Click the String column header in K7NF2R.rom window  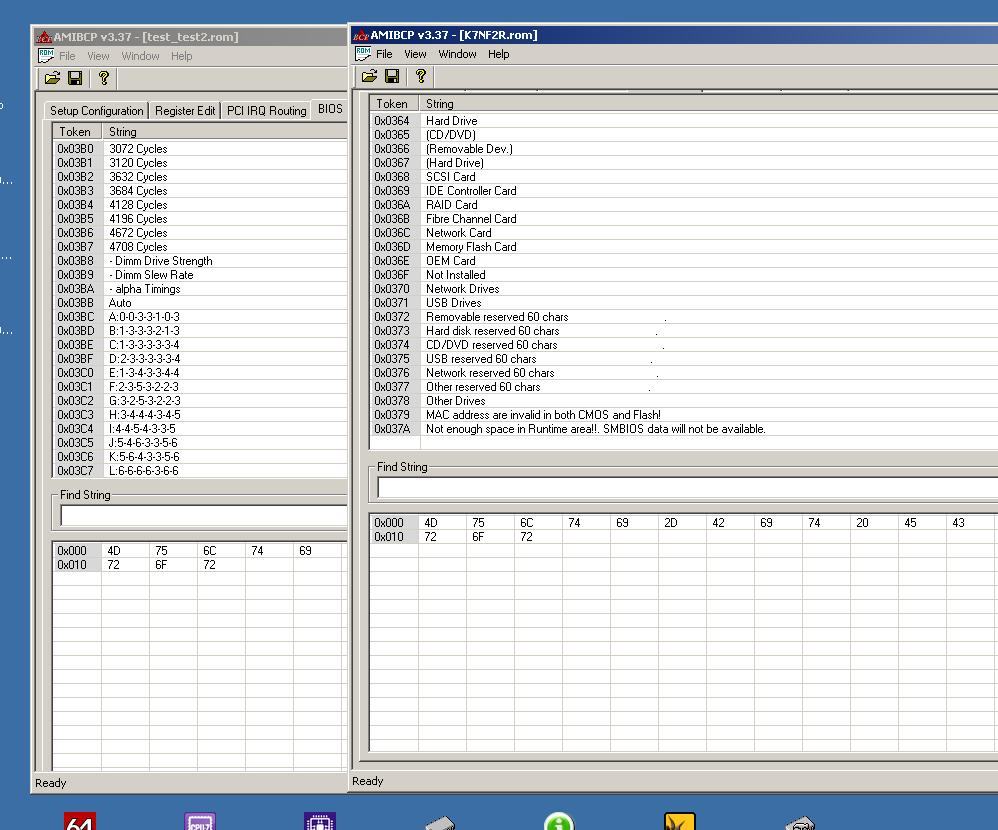tap(708, 104)
